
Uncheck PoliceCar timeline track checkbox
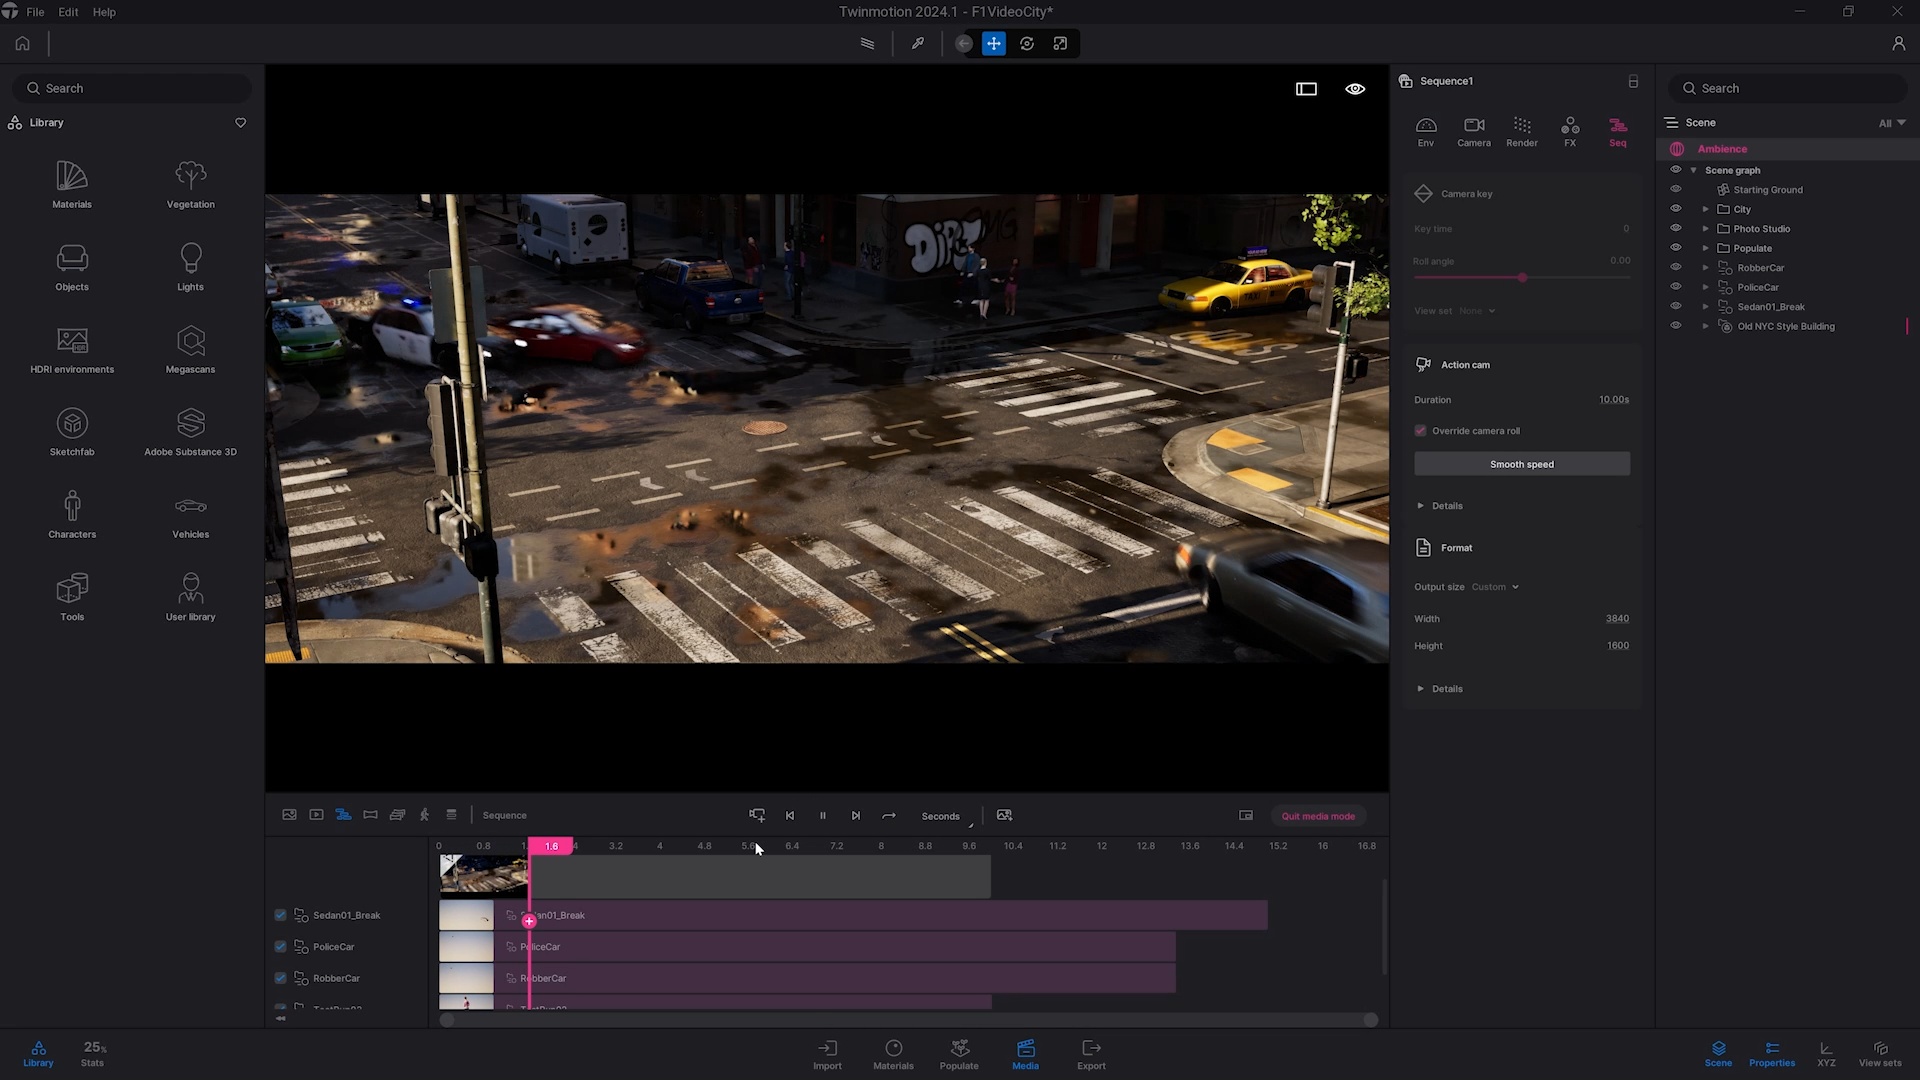coord(280,947)
